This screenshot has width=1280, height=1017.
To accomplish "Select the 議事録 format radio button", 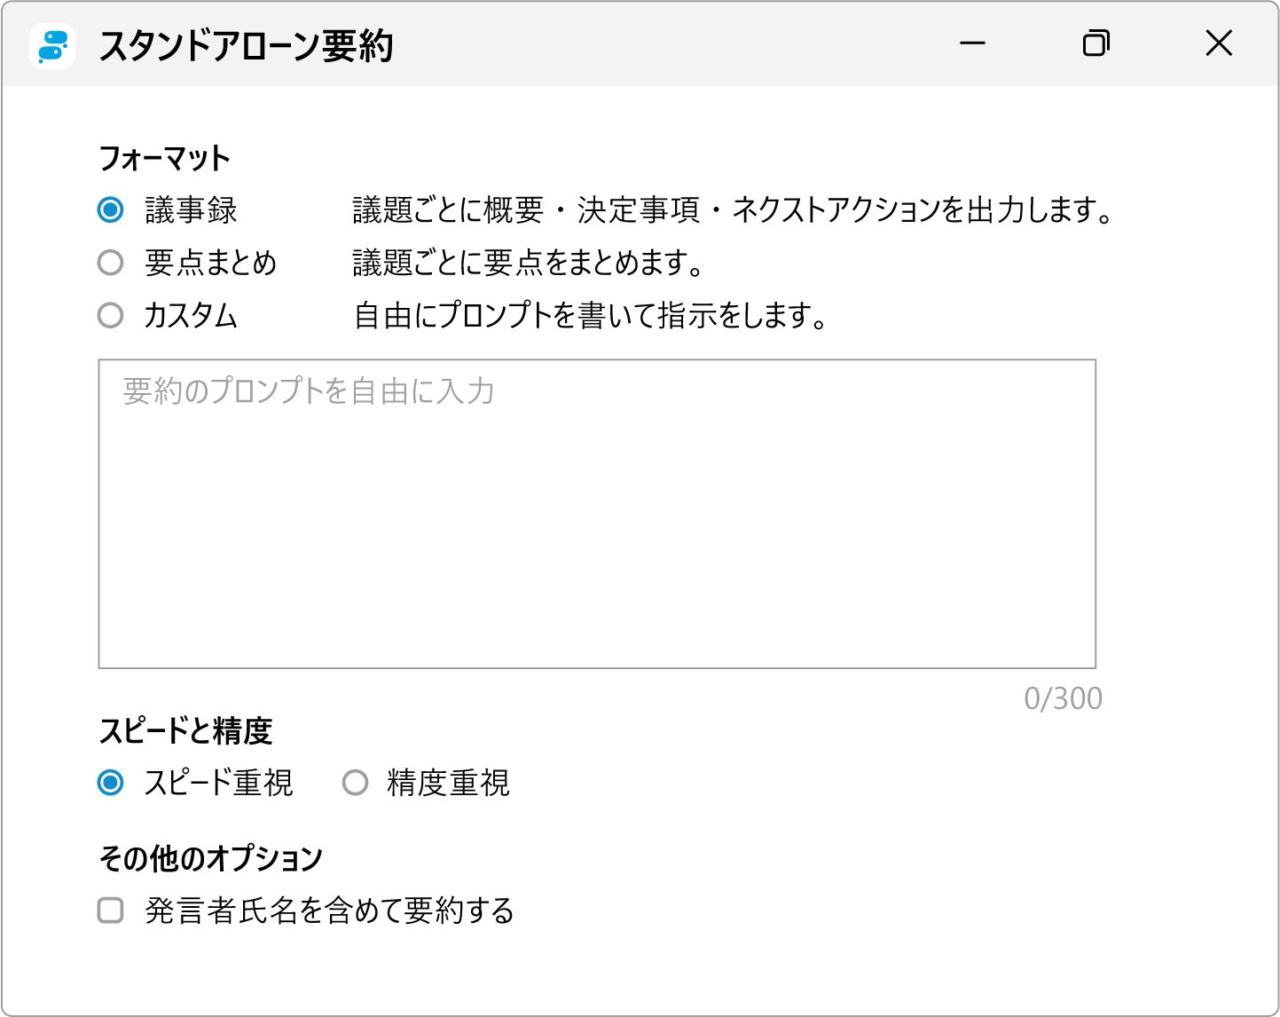I will tap(111, 210).
